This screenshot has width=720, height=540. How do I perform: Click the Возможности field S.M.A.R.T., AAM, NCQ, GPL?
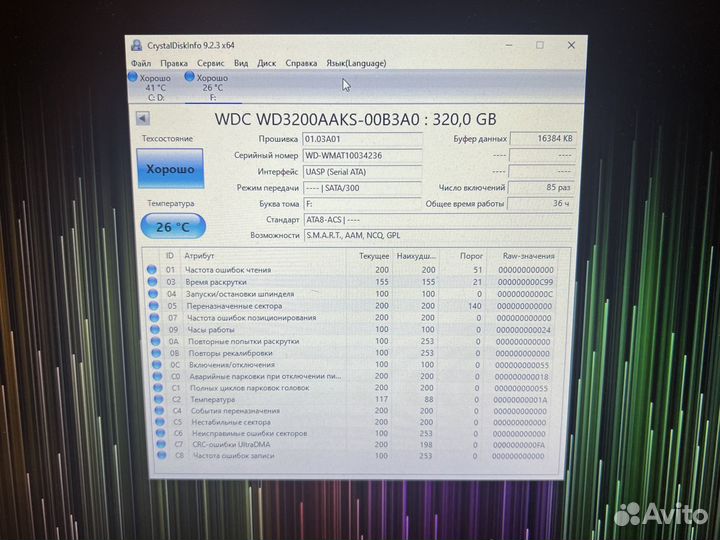coord(439,235)
